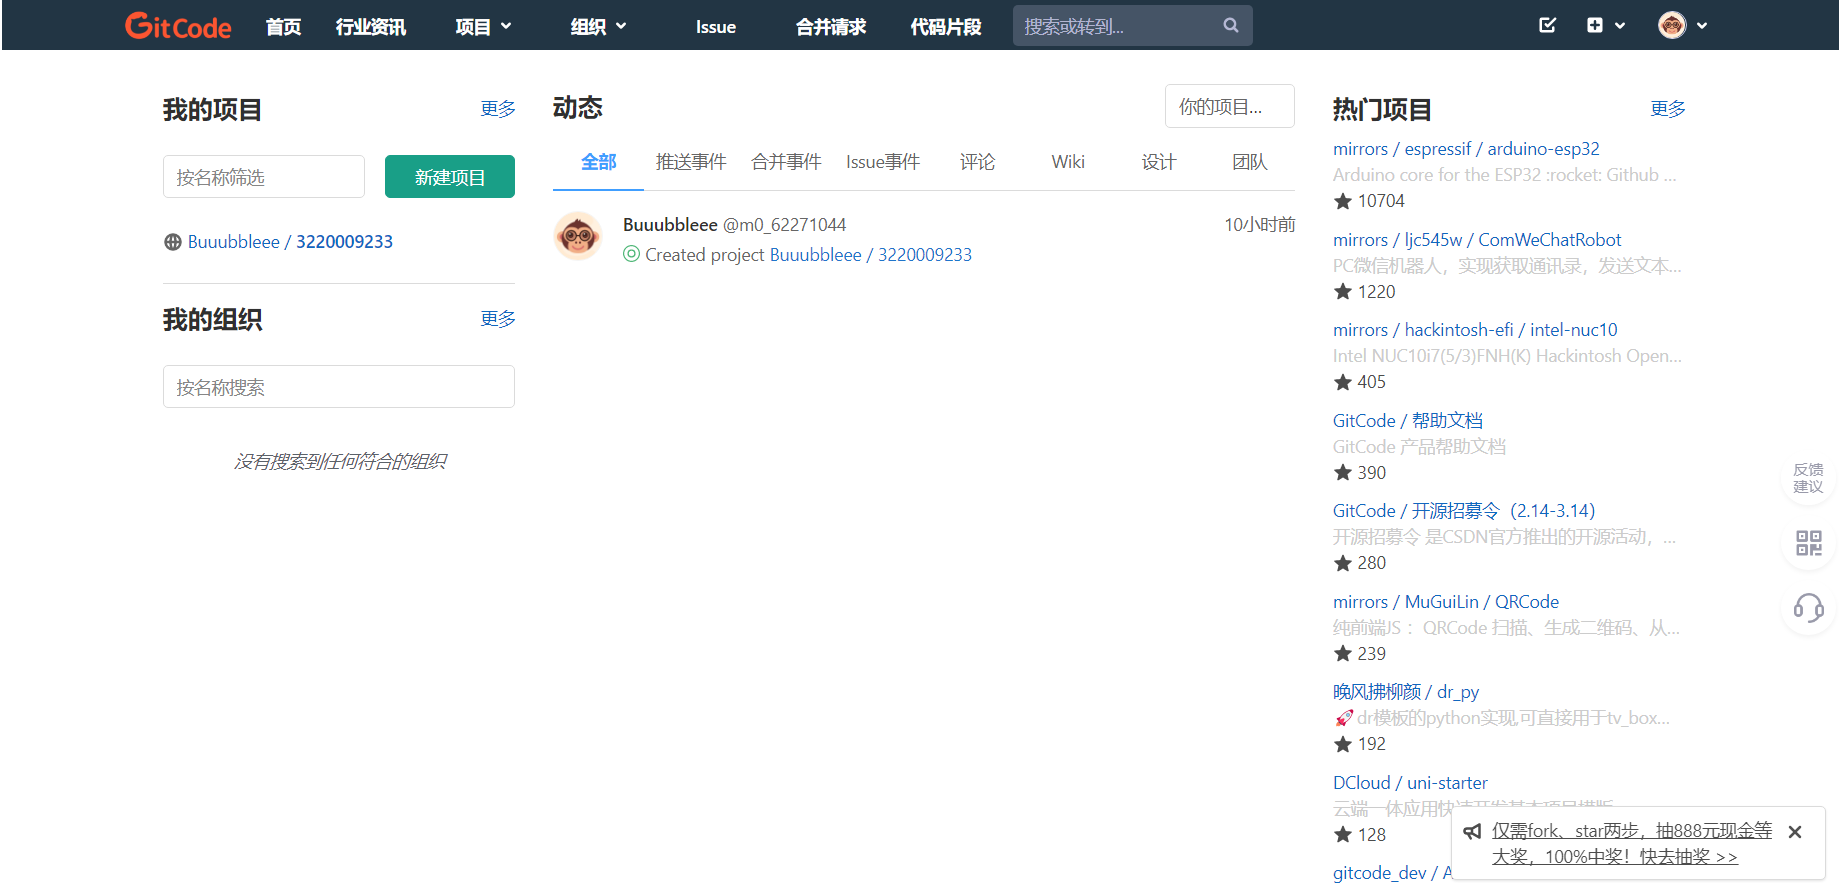Select the Wiki tab
Screen dimensions: 1839x883
click(x=1068, y=162)
